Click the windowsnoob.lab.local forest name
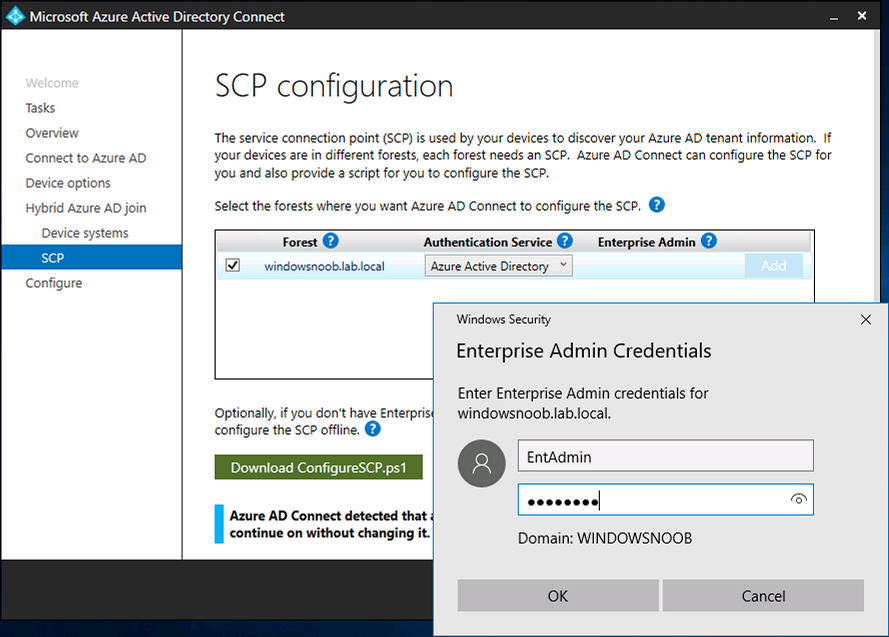The width and height of the screenshot is (889, 637). pyautogui.click(x=324, y=266)
